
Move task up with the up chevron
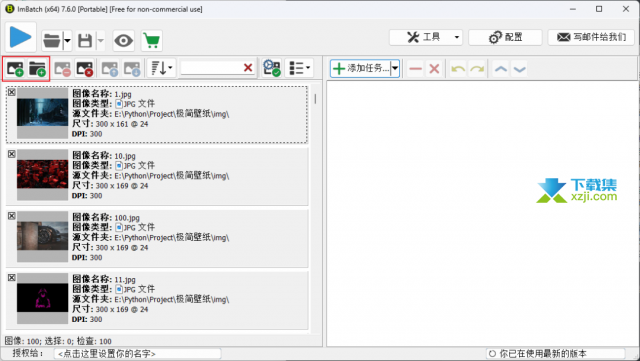(501, 69)
